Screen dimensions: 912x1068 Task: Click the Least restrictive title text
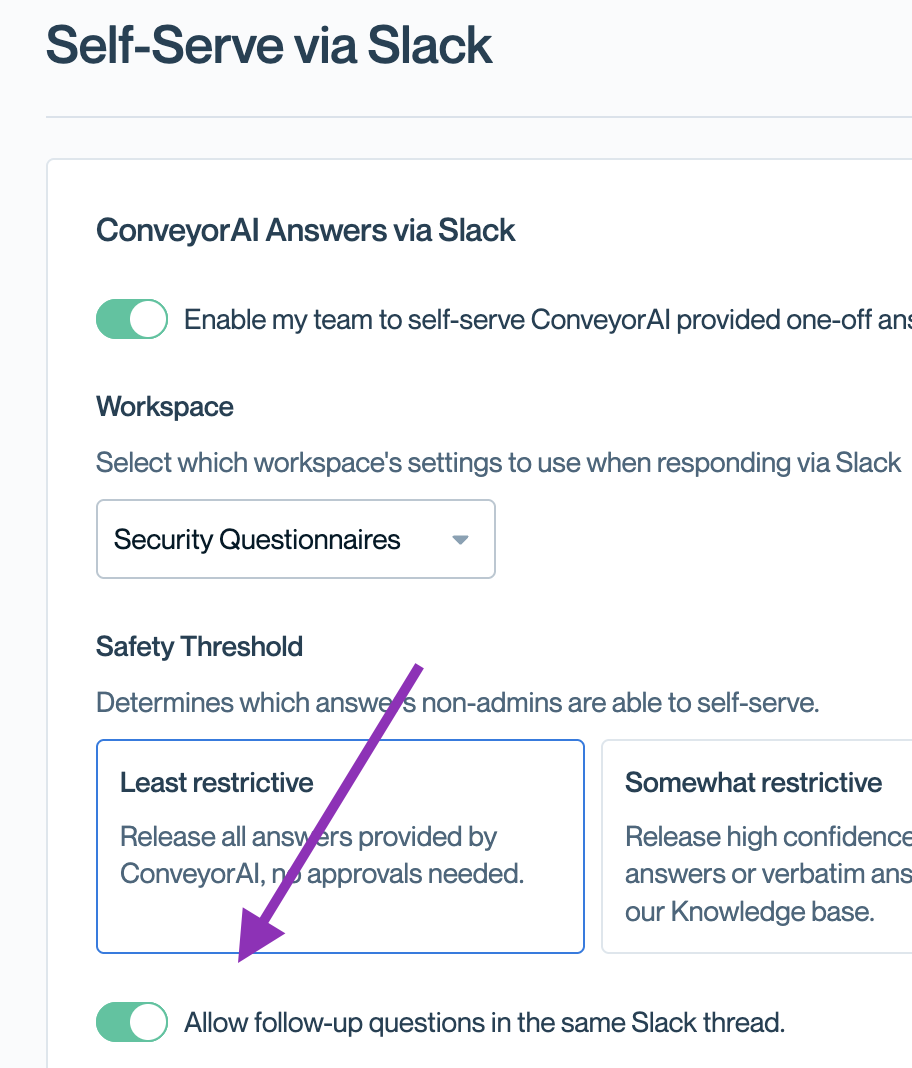(x=217, y=783)
